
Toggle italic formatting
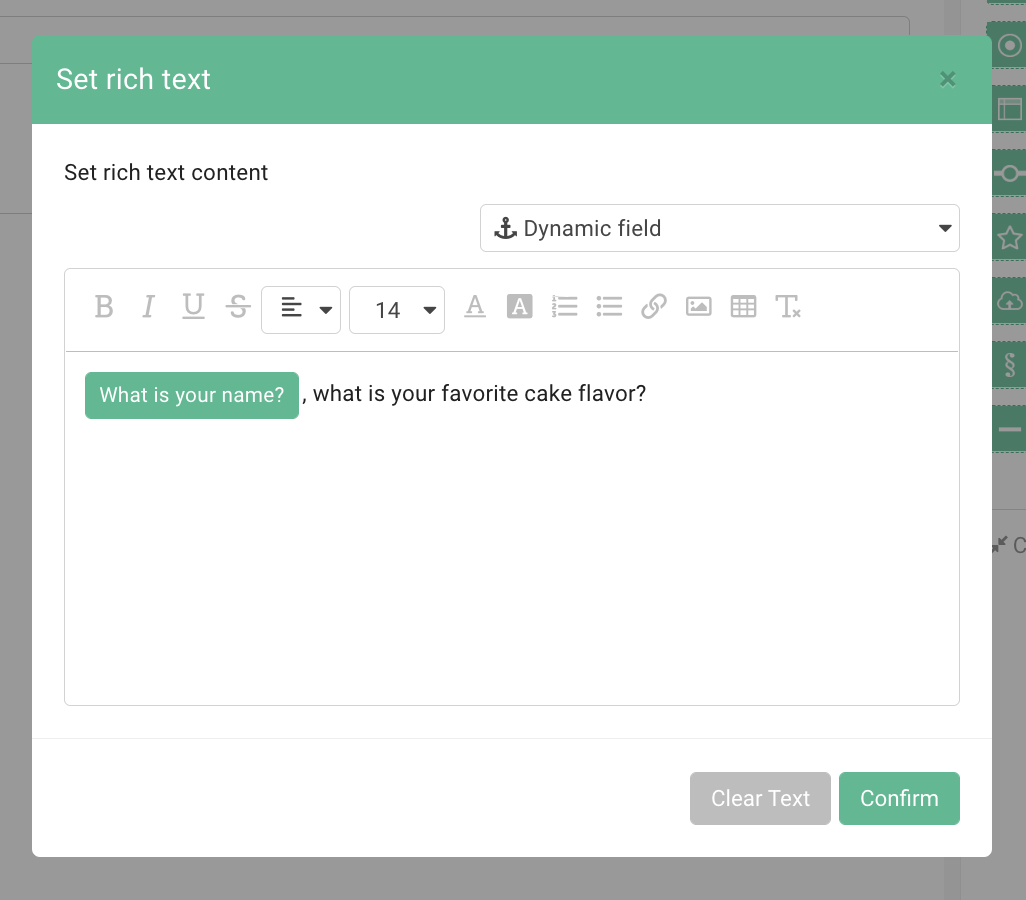[148, 307]
